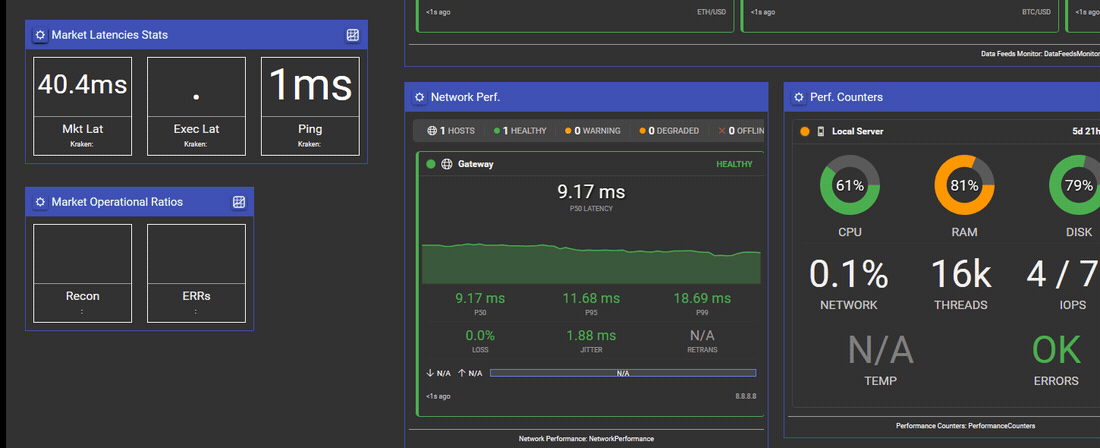Click chart icon in Market Latencies Stats header
Viewport: 1100px width, 448px height.
click(353, 35)
